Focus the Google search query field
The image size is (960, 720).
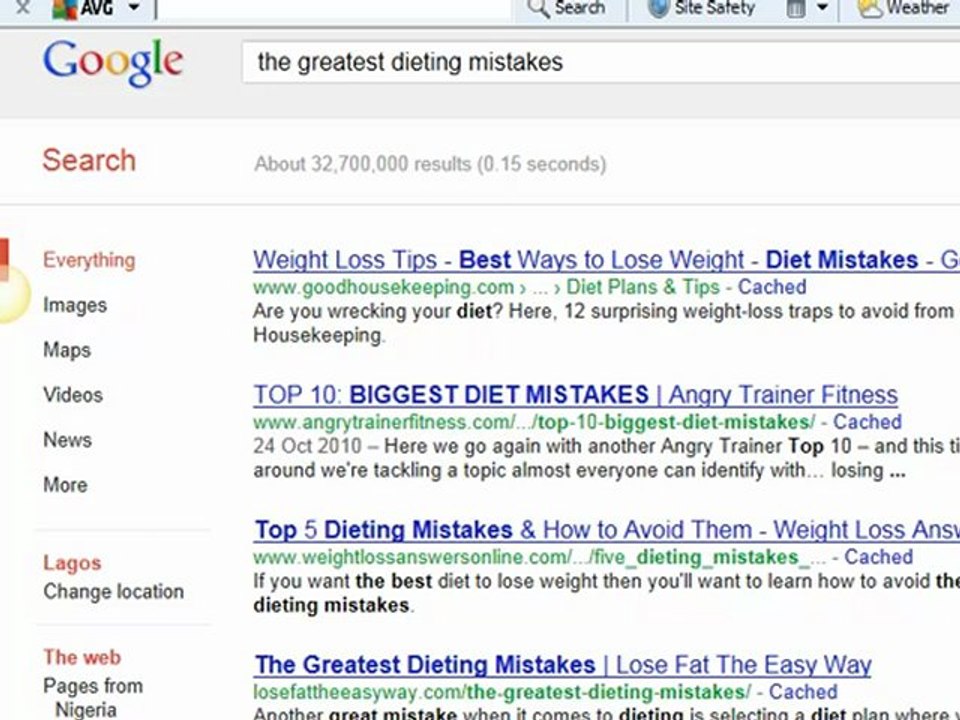(x=601, y=62)
